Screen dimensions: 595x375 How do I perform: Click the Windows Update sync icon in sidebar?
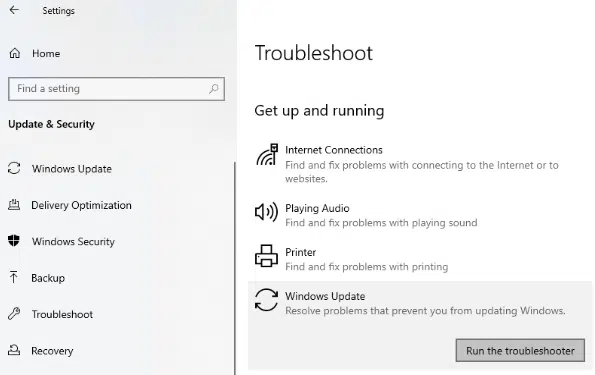pyautogui.click(x=14, y=168)
